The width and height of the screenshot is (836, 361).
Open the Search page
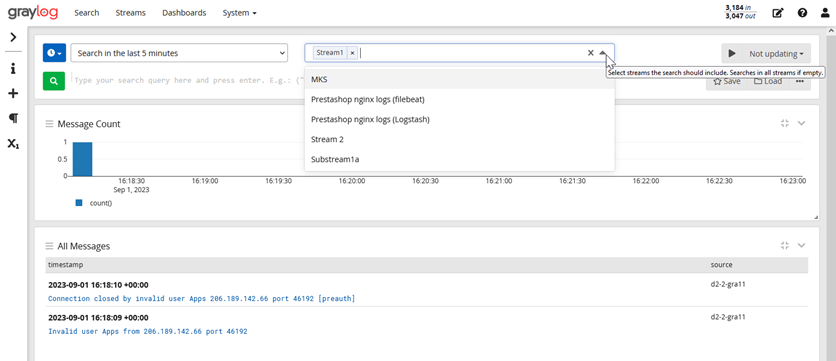[87, 13]
